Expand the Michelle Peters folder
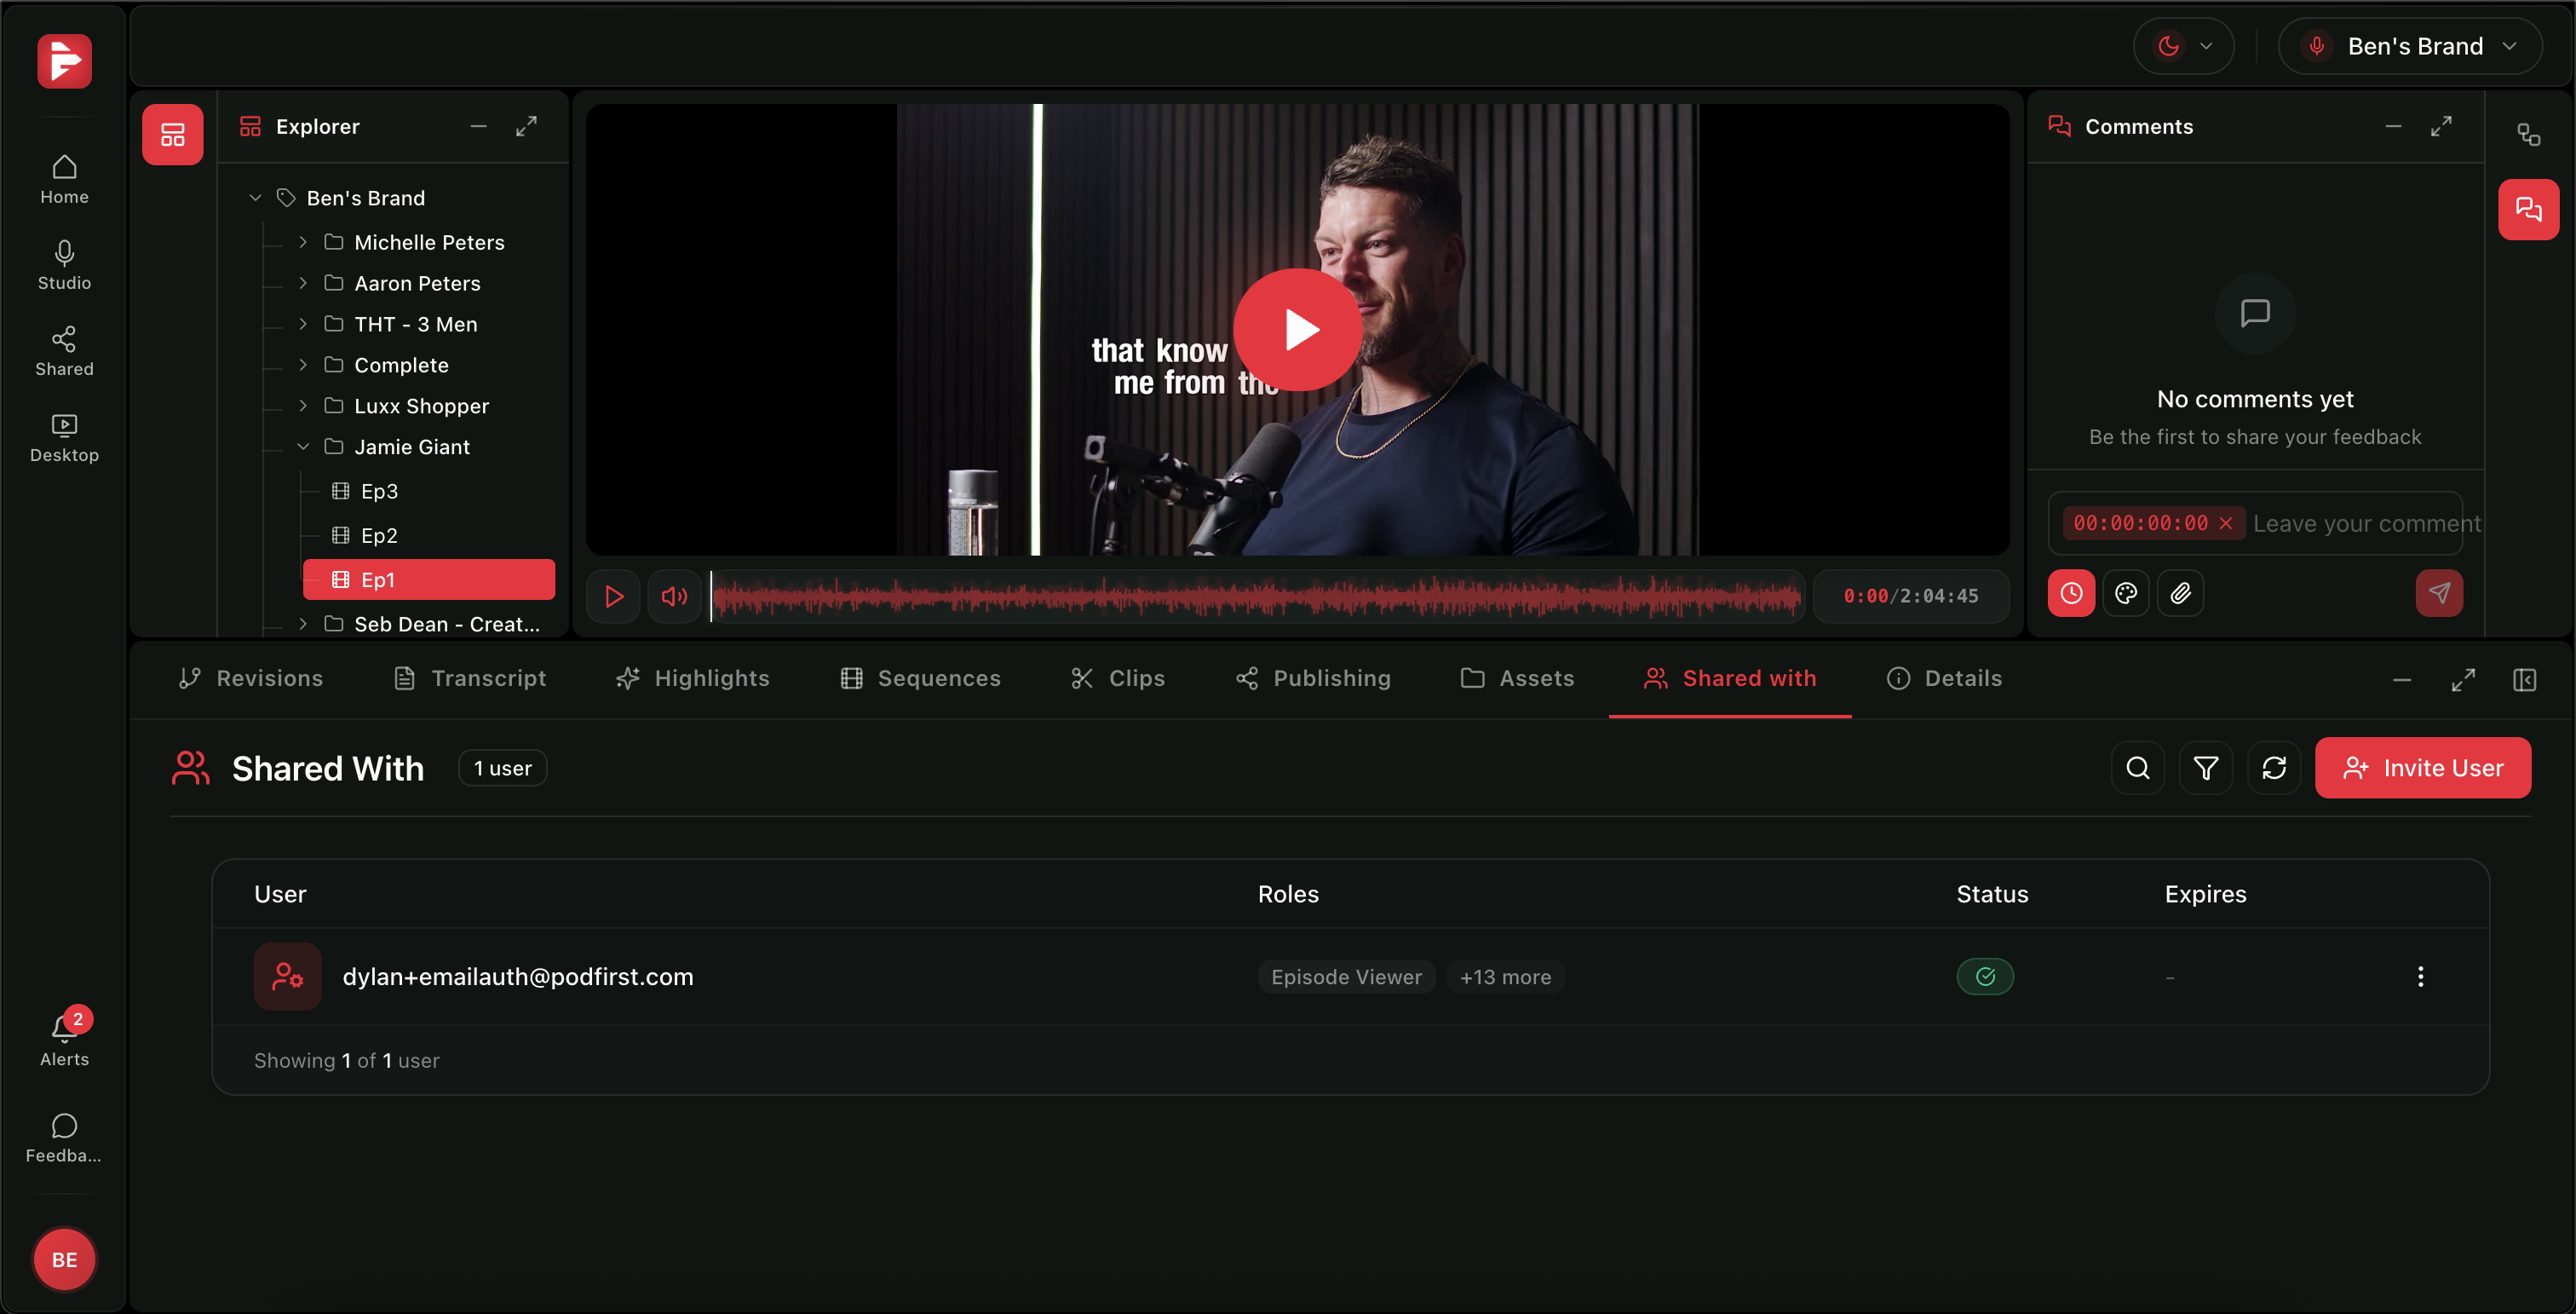This screenshot has width=2576, height=1314. pos(303,242)
